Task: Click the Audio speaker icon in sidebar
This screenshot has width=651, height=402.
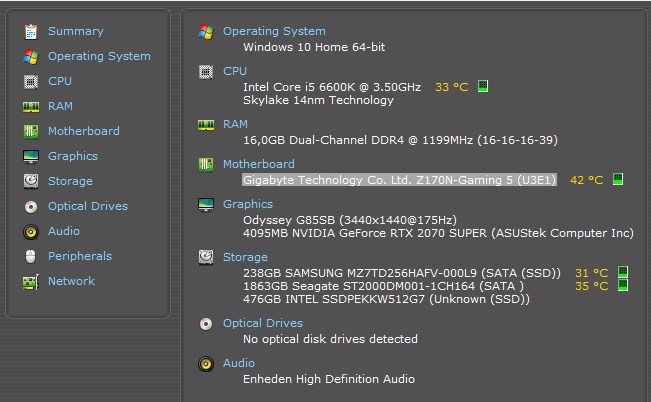Action: (31, 232)
